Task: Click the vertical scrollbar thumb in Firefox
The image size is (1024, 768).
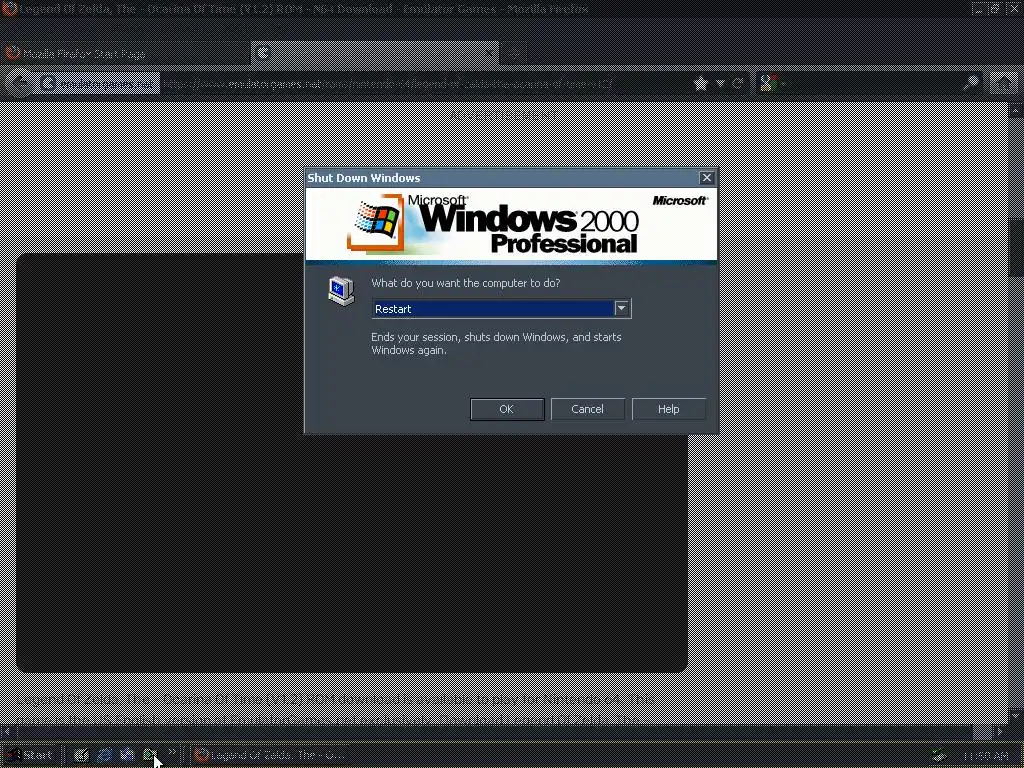Action: (1016, 248)
